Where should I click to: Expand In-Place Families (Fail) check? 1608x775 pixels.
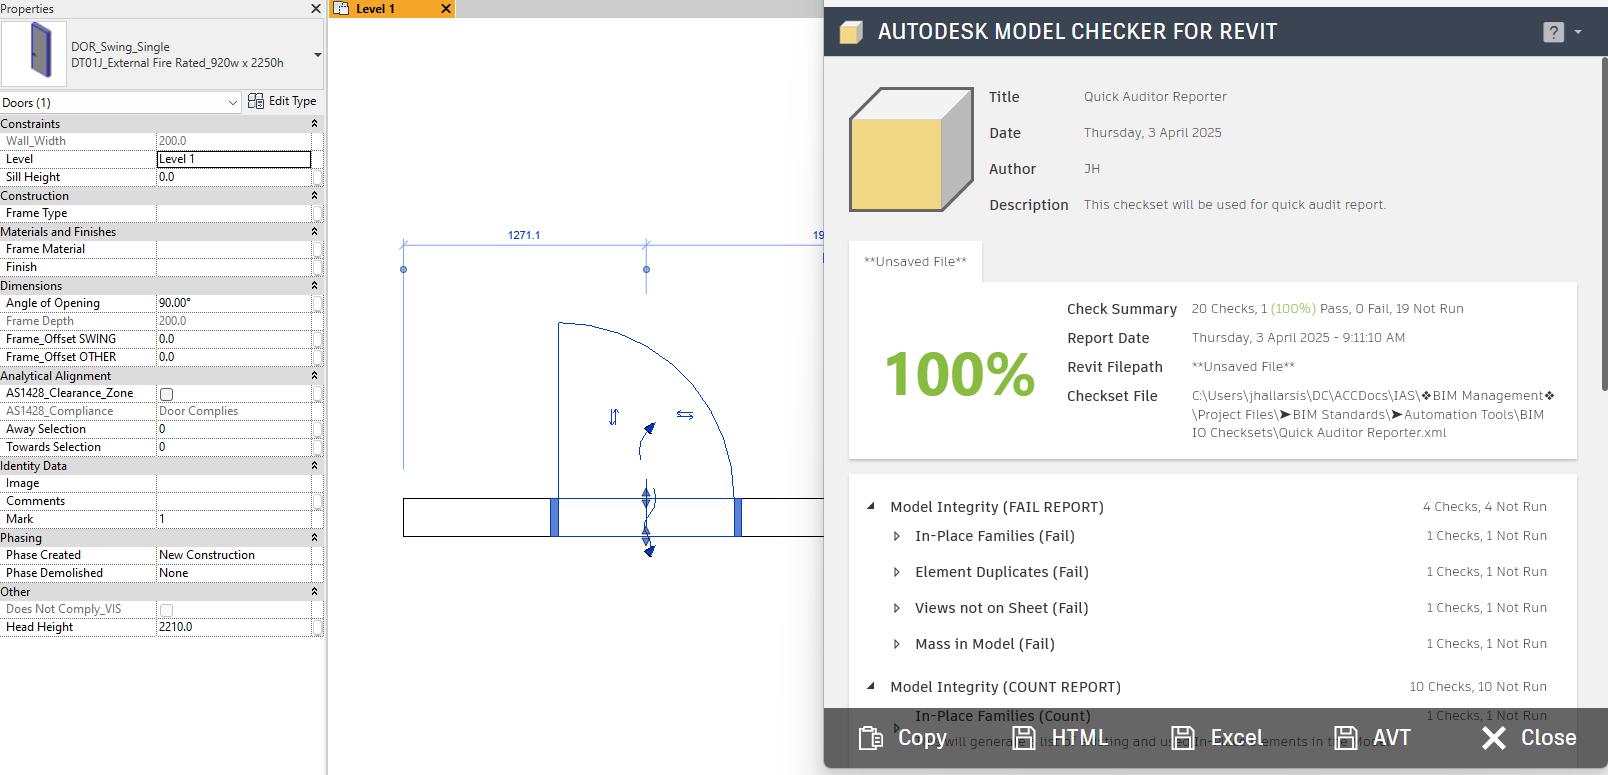click(x=896, y=536)
